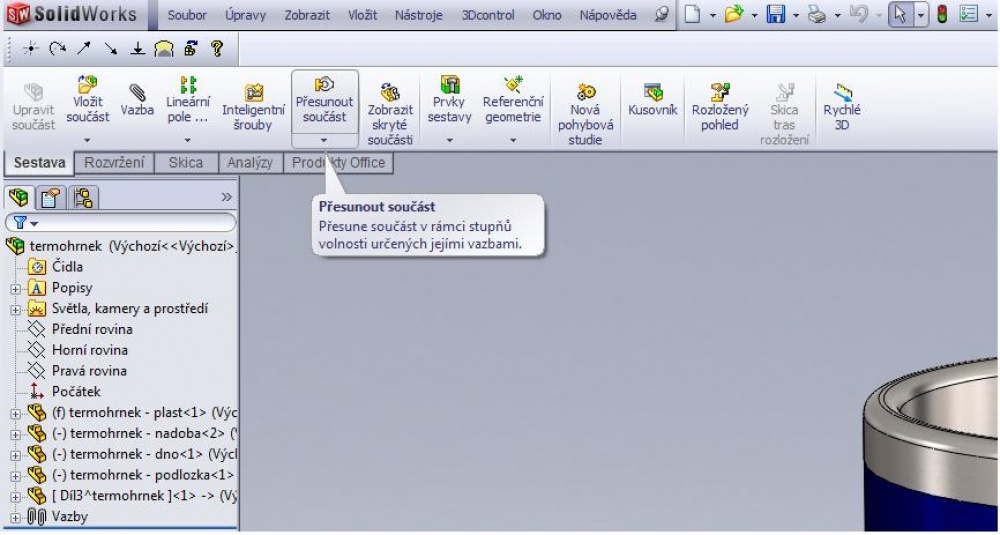Click the Save floppy disk icon
Image resolution: width=1000 pixels, height=535 pixels.
coord(776,14)
